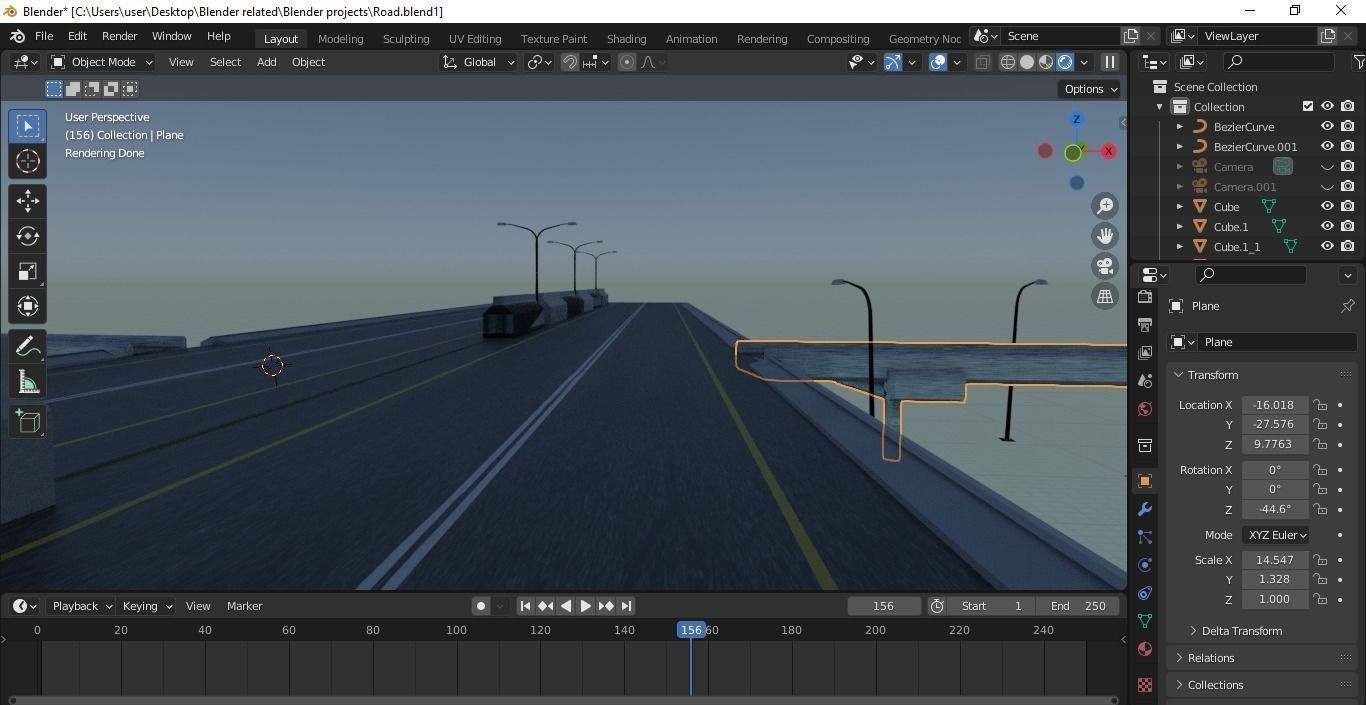
Task: Play the animation forward
Action: coord(586,606)
